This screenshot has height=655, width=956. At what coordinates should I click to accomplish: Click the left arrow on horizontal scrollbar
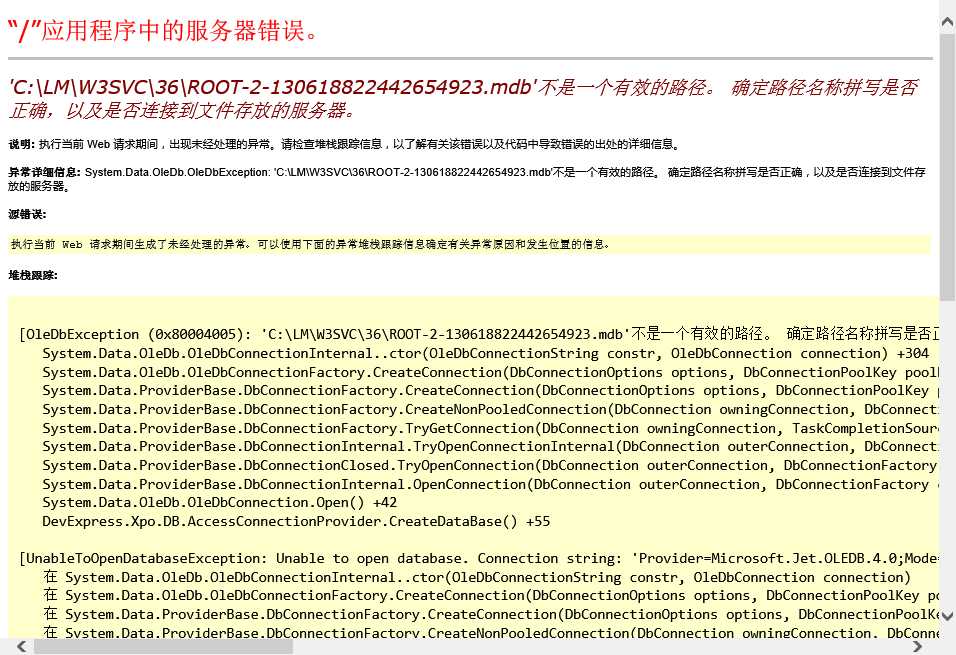pos(21,647)
